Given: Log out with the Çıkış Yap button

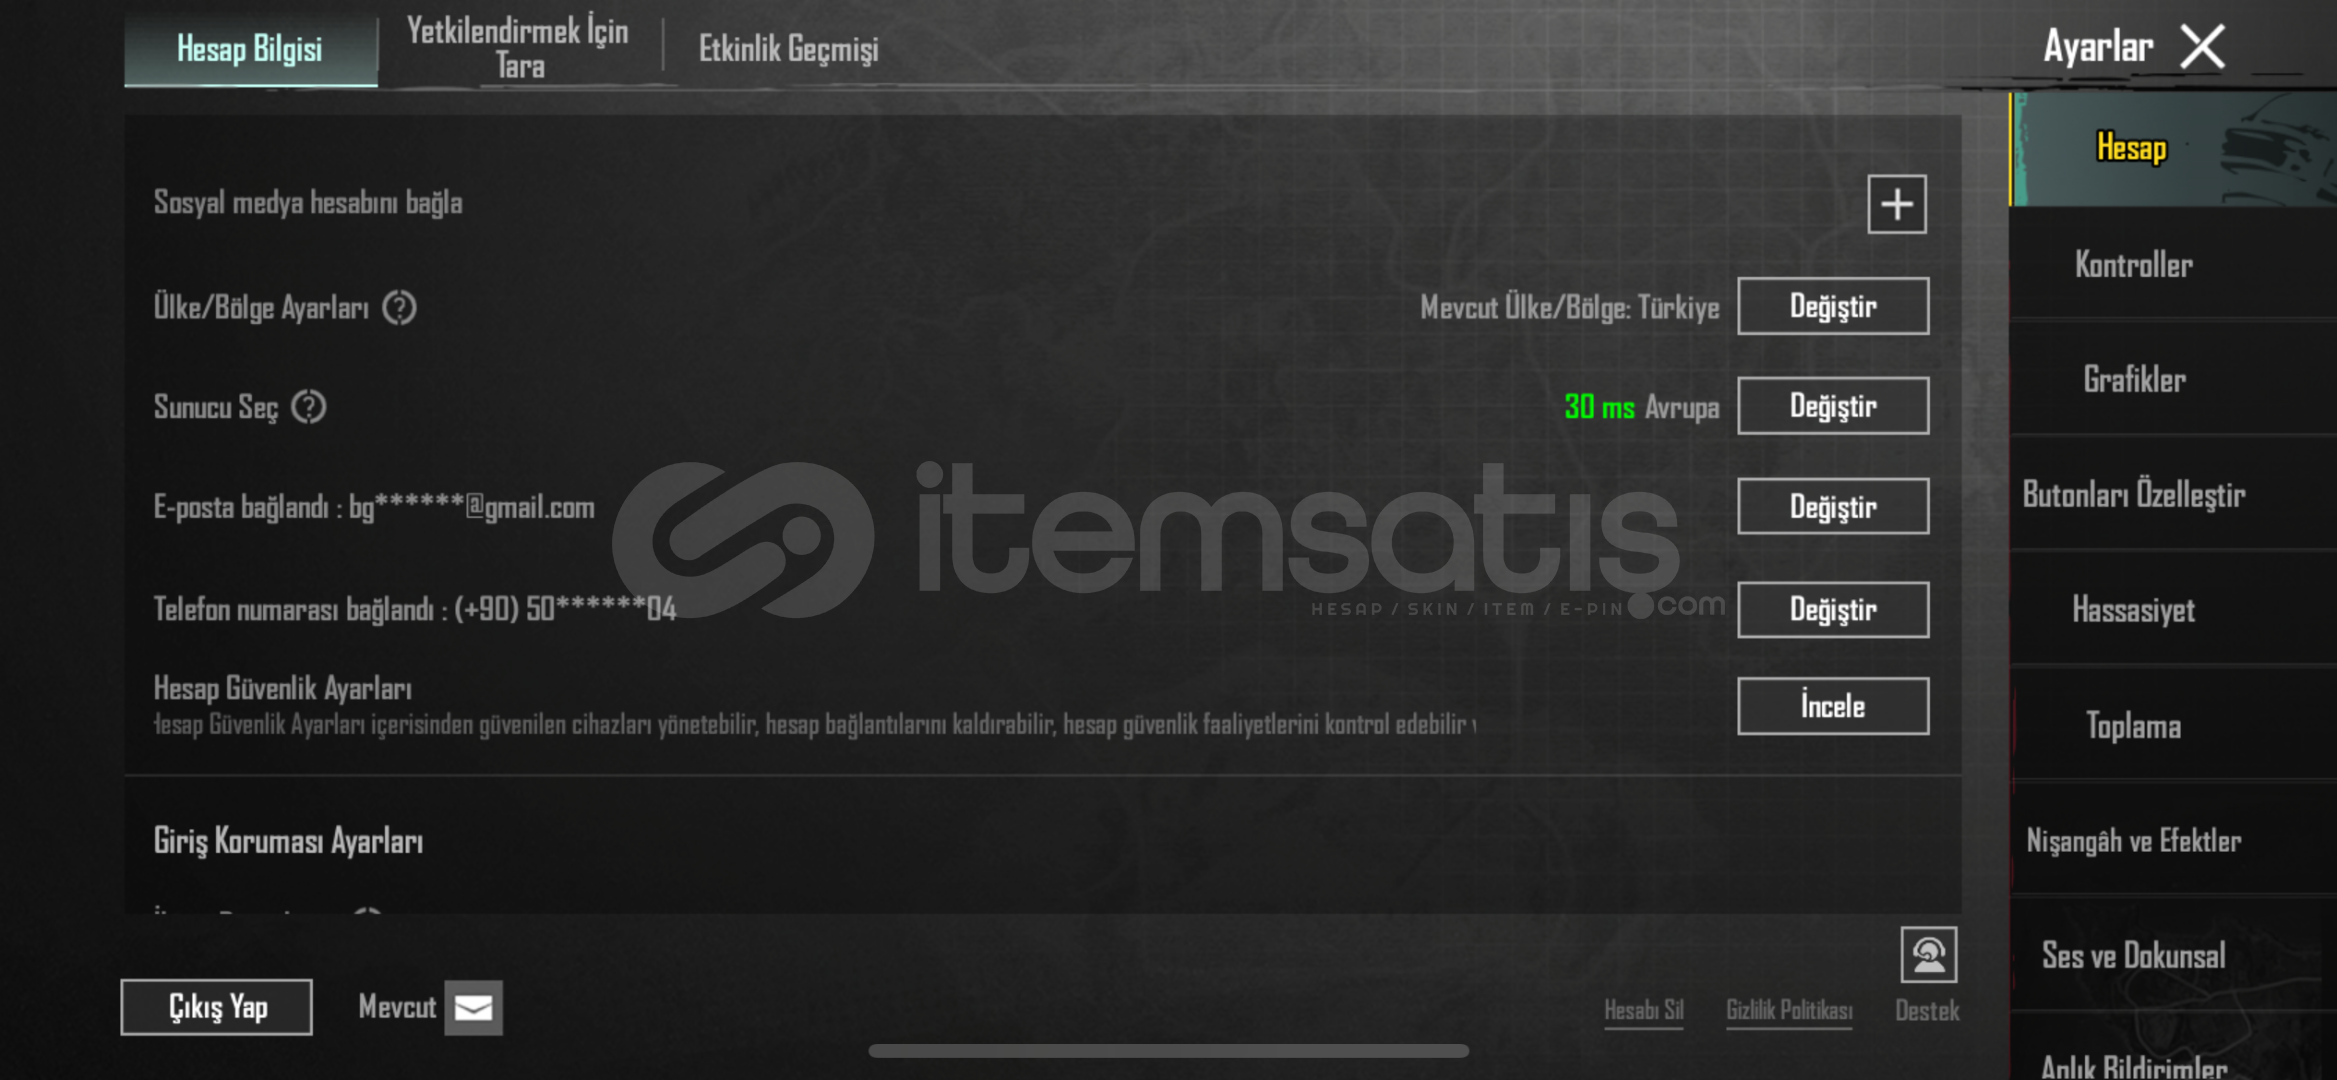Looking at the screenshot, I should coord(216,1007).
